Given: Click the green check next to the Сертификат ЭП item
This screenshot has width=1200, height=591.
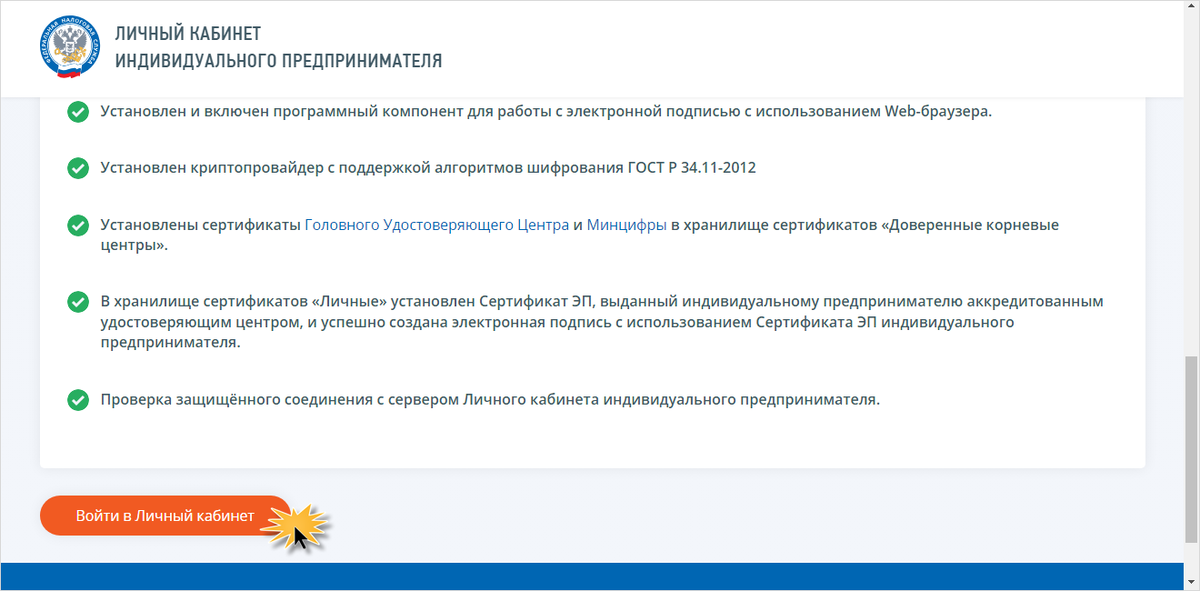Looking at the screenshot, I should pyautogui.click(x=78, y=299).
